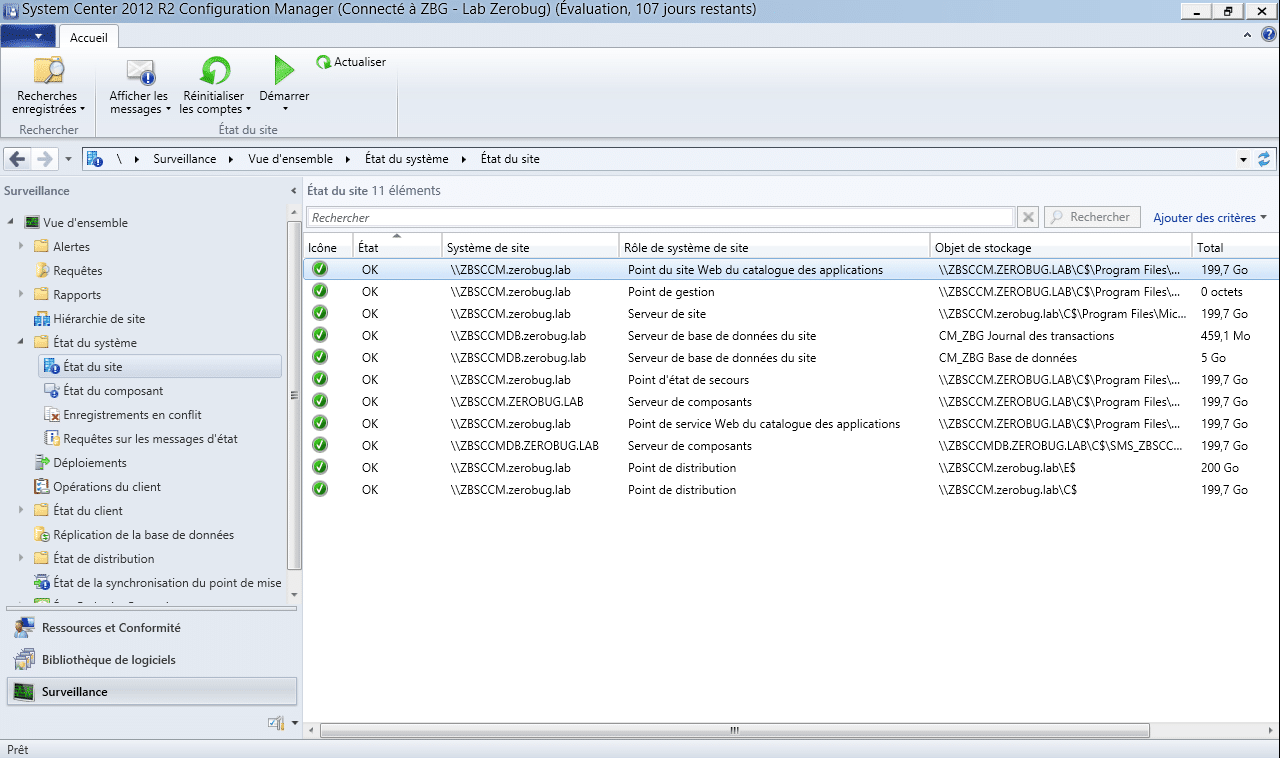Open the Ajouter des critères dropdown

(x=1210, y=217)
